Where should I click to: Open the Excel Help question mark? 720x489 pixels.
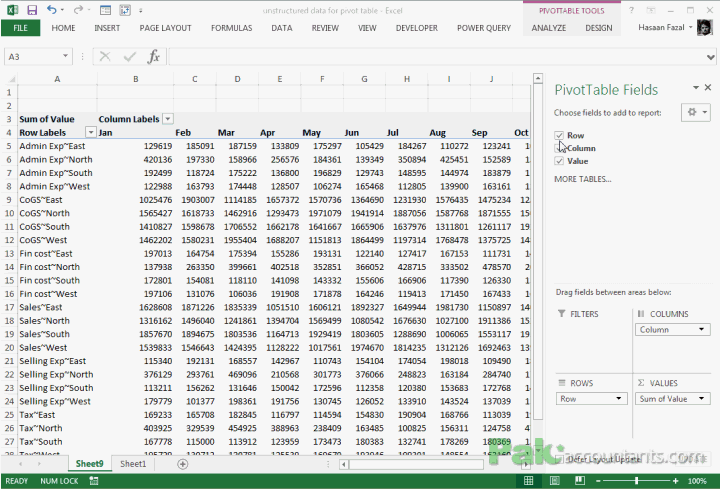631,10
